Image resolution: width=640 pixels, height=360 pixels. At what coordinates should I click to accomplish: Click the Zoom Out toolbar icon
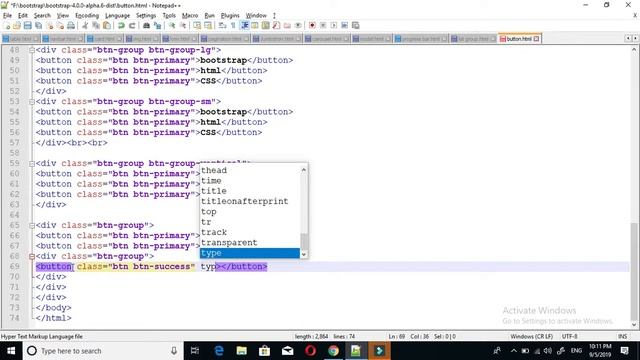(x=183, y=25)
